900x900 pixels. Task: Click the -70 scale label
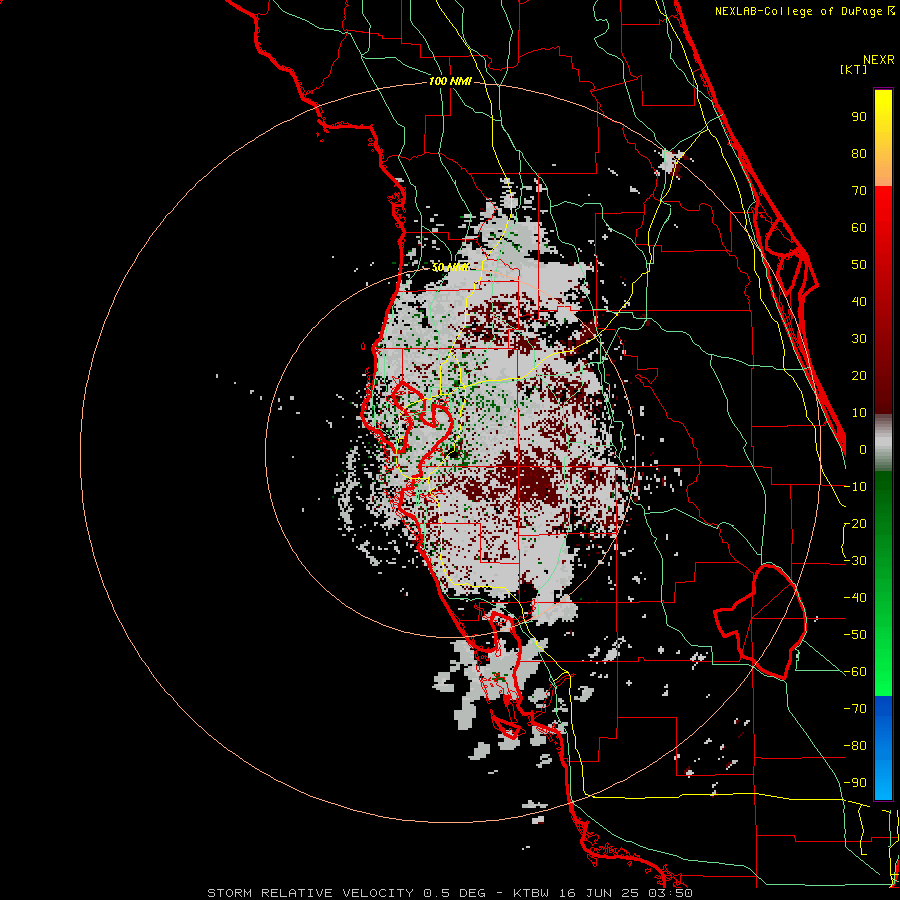click(x=855, y=709)
